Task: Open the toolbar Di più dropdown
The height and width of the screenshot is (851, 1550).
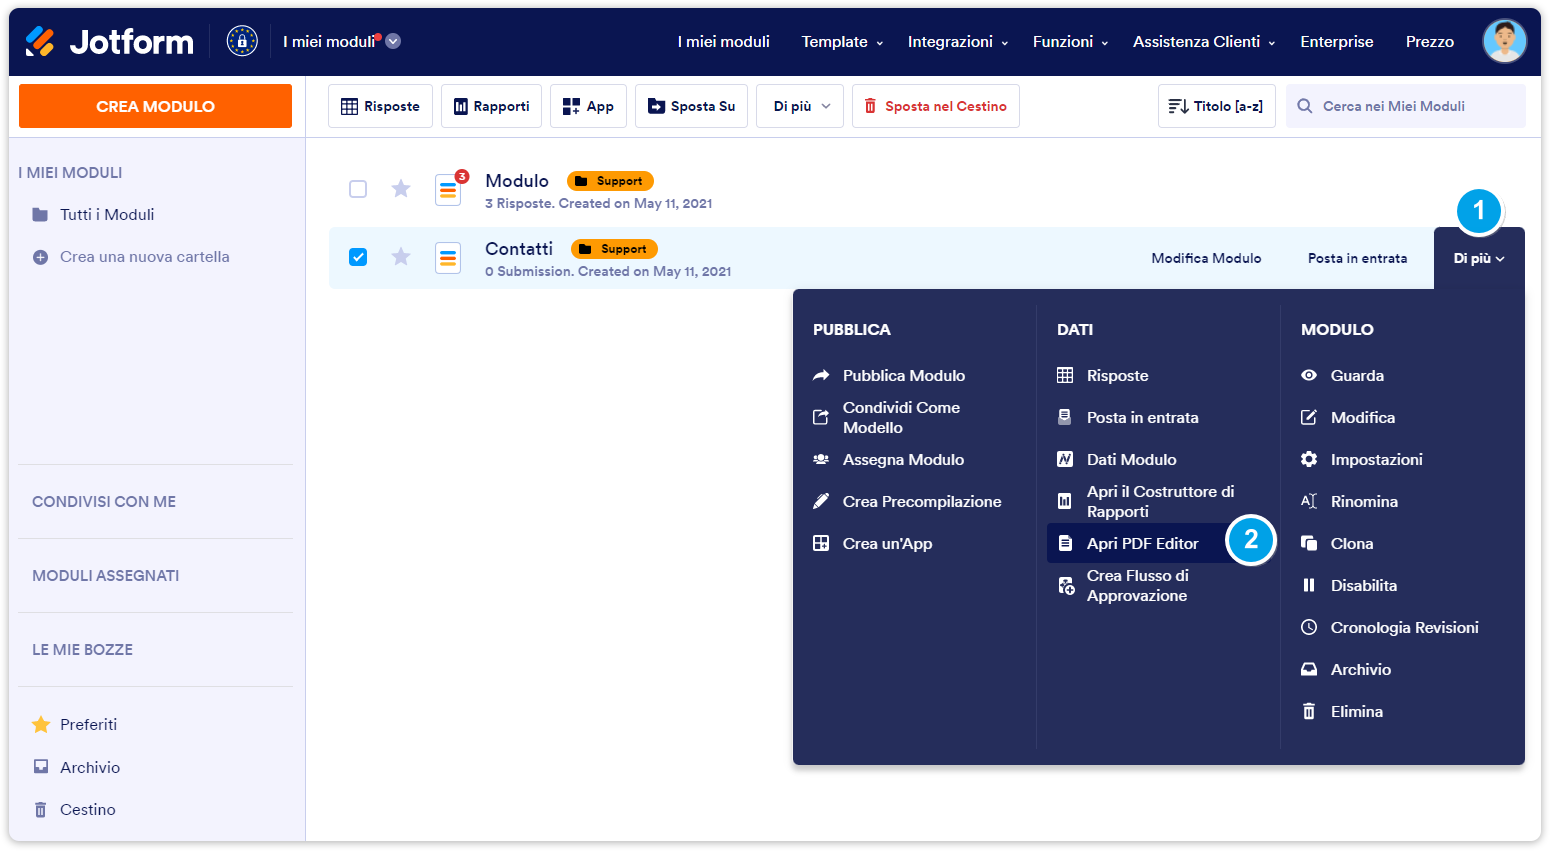Action: pos(800,106)
